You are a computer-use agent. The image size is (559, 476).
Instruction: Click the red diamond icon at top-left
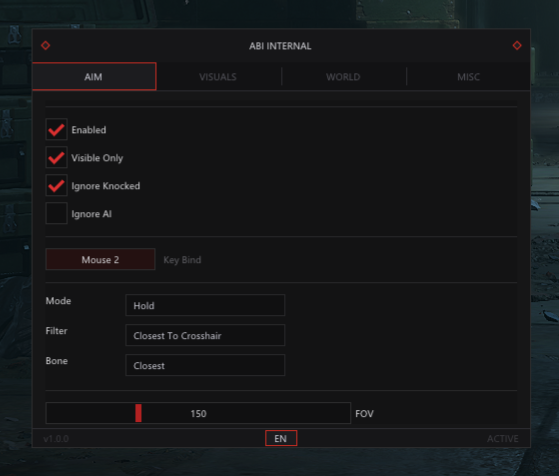pos(46,46)
